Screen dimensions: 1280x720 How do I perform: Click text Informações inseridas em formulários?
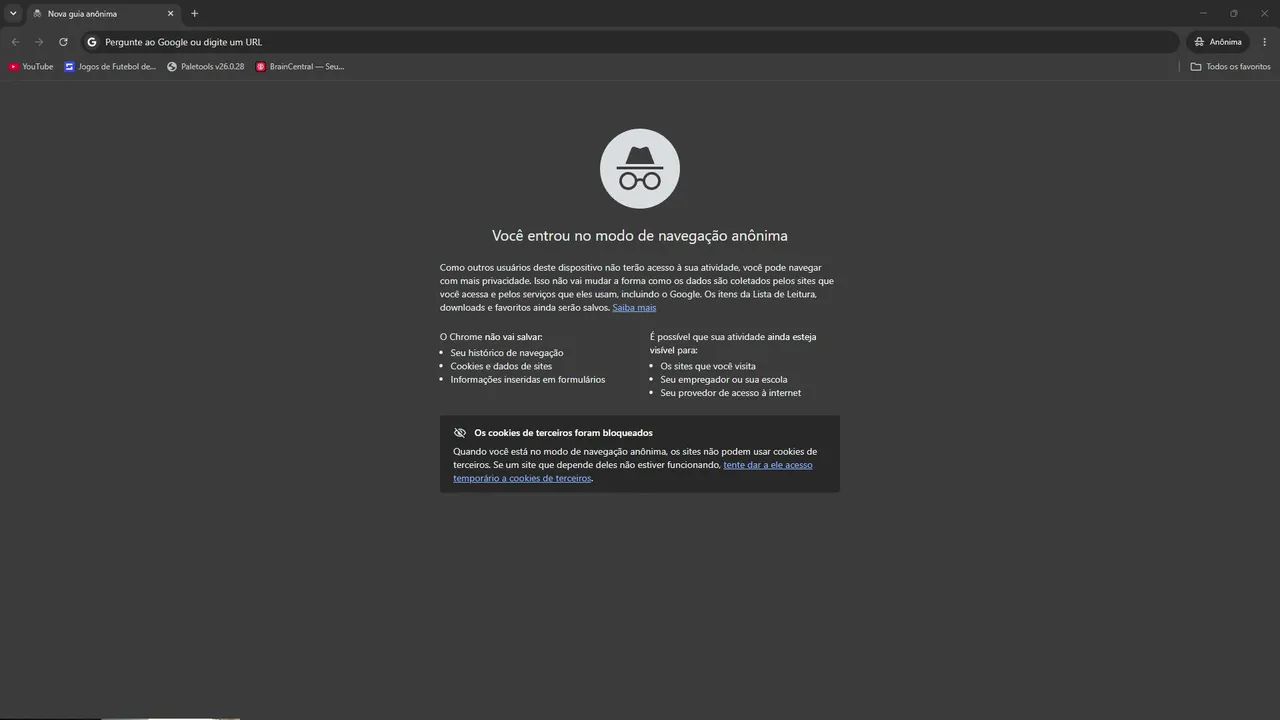[528, 380]
